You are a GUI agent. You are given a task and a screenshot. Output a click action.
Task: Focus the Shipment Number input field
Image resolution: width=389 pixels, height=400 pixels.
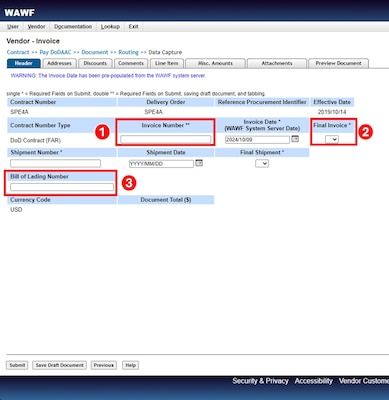[x=55, y=163]
